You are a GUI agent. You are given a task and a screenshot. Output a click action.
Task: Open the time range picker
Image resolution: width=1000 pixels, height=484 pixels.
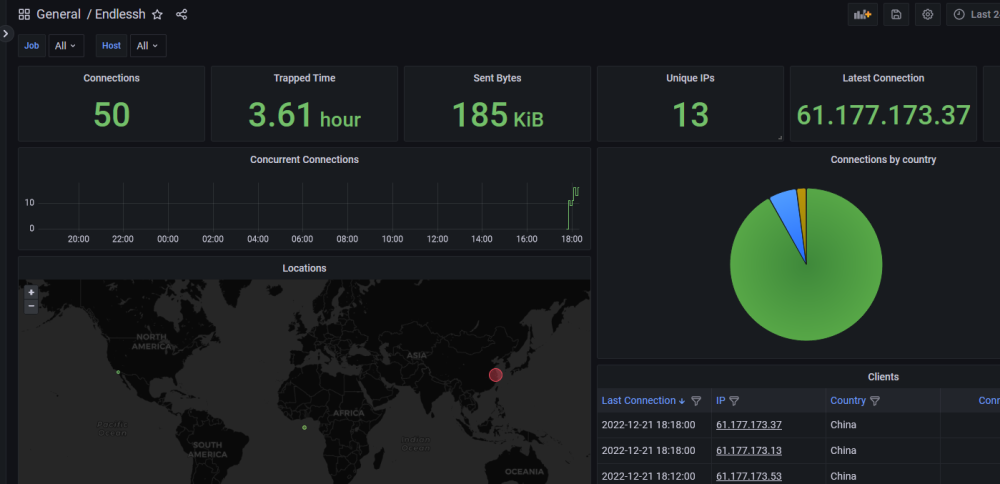(x=973, y=15)
